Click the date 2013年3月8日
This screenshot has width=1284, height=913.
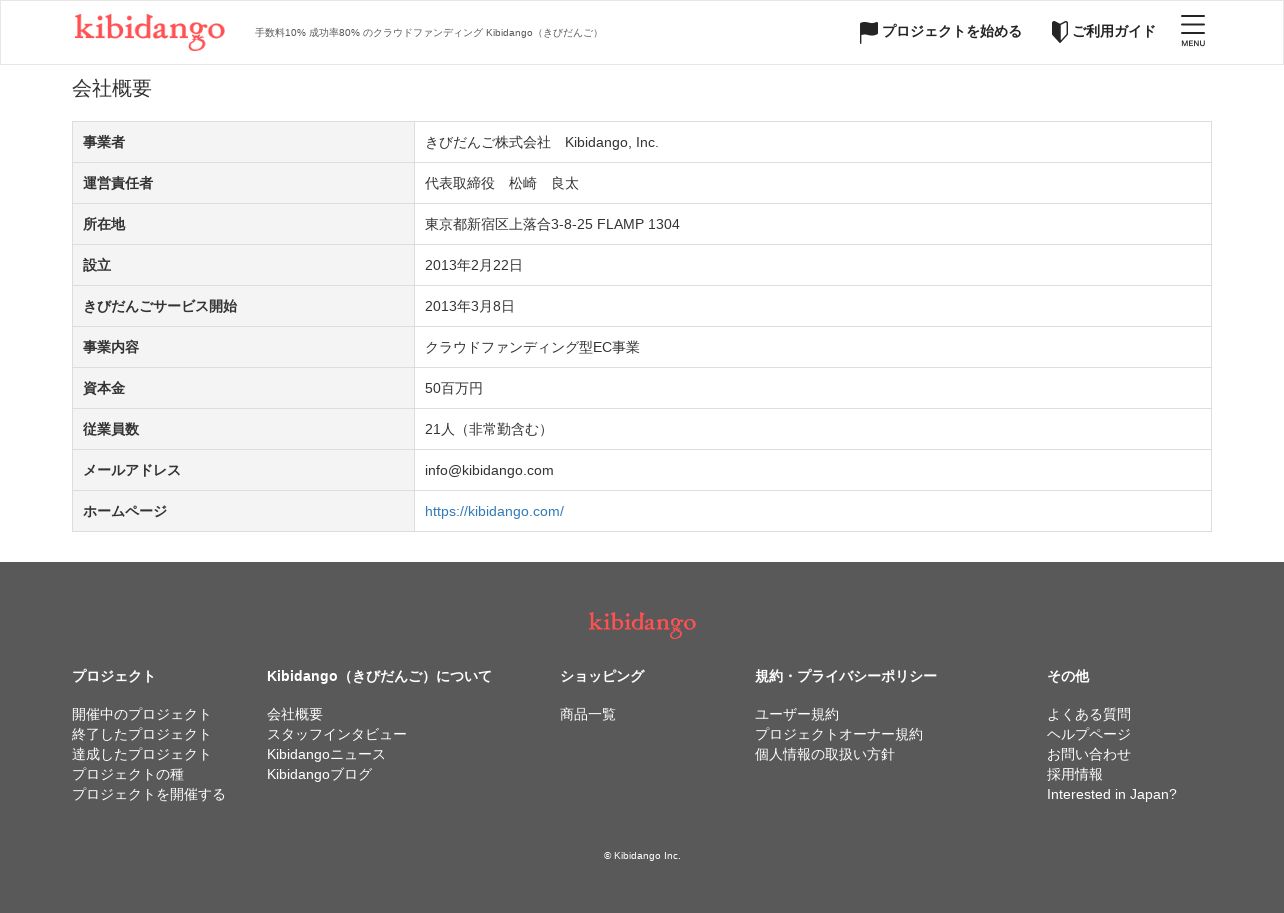click(x=470, y=306)
